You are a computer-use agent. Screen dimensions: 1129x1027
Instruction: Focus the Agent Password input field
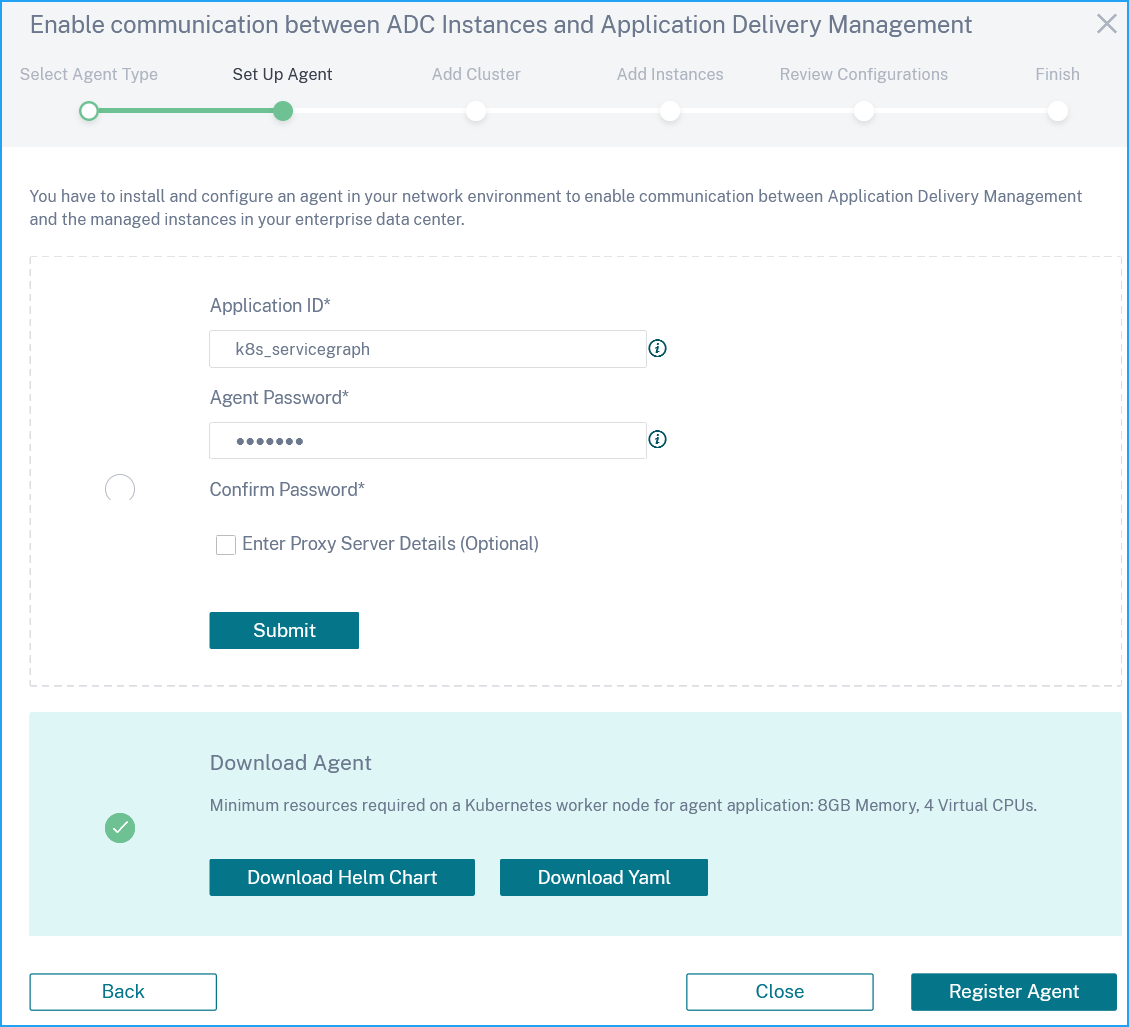pos(428,441)
